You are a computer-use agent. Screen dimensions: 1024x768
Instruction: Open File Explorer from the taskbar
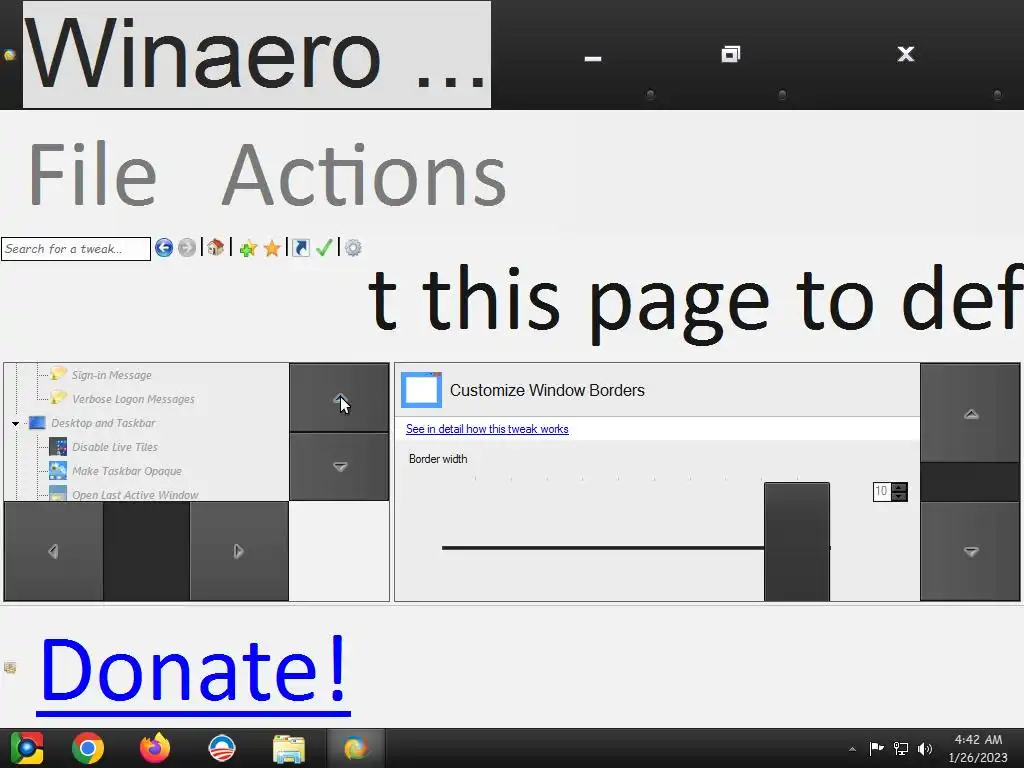pos(289,749)
